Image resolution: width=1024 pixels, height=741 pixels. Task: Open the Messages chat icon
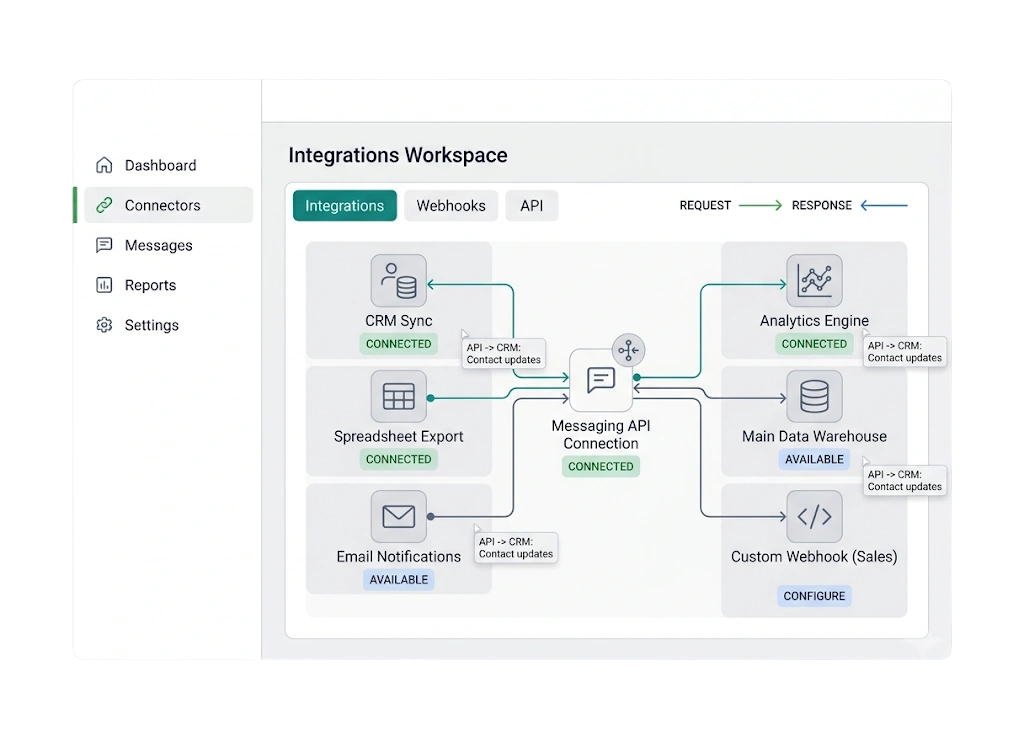[104, 245]
